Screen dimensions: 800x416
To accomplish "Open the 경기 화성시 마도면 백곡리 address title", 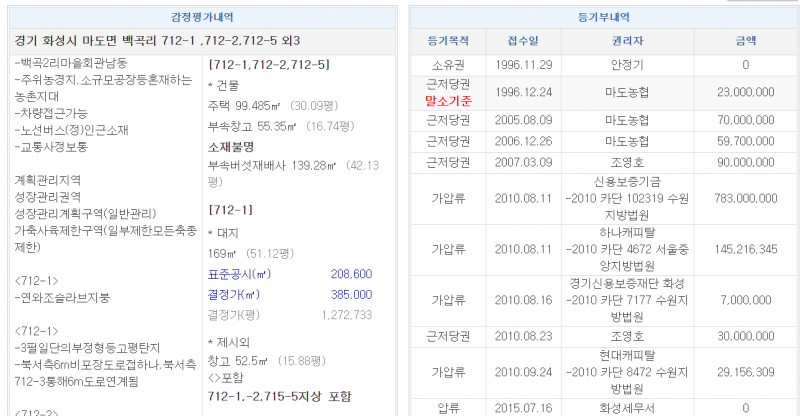I will point(158,41).
